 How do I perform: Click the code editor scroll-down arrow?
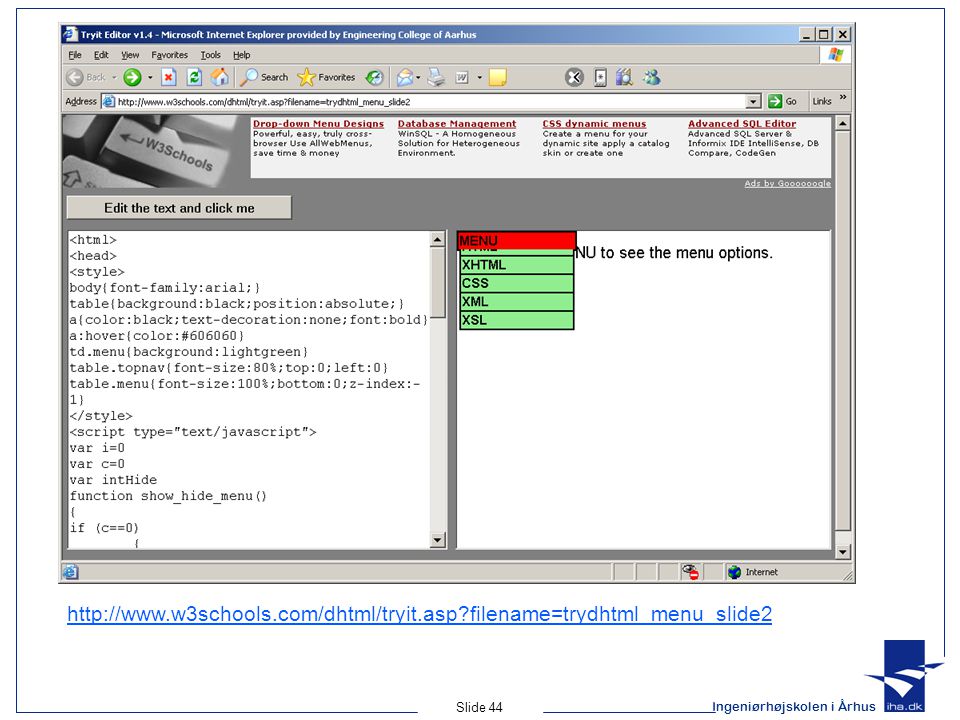coord(437,540)
